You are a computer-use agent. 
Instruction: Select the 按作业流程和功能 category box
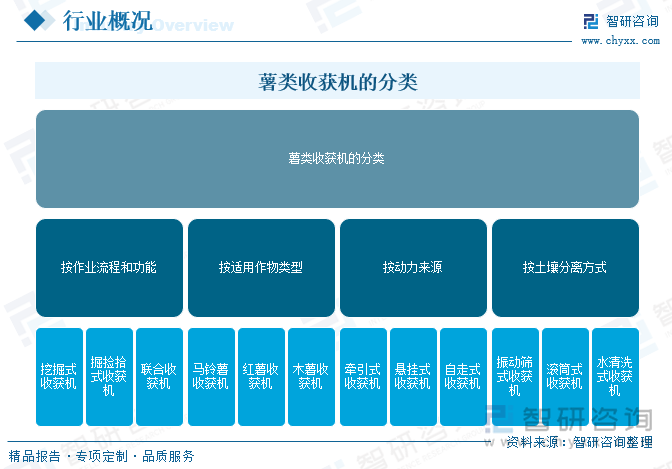click(109, 268)
